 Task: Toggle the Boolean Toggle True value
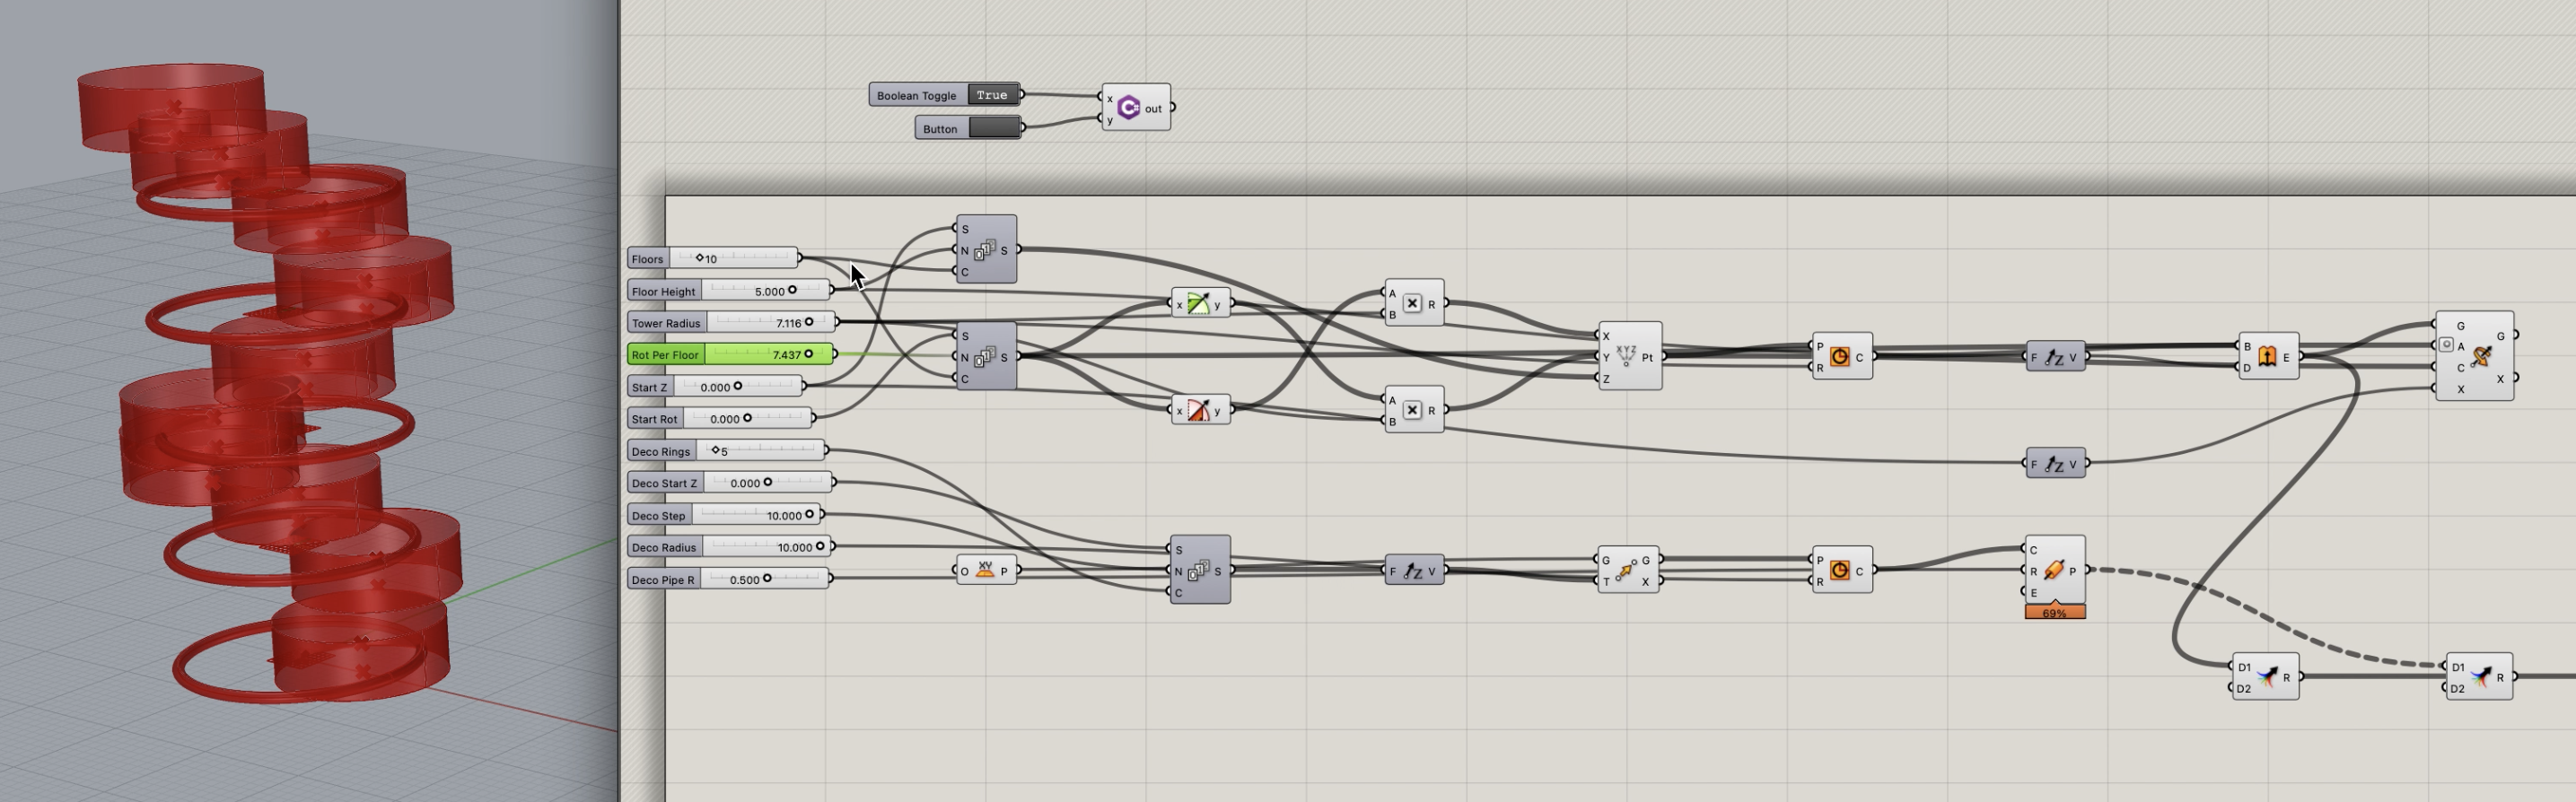click(992, 95)
